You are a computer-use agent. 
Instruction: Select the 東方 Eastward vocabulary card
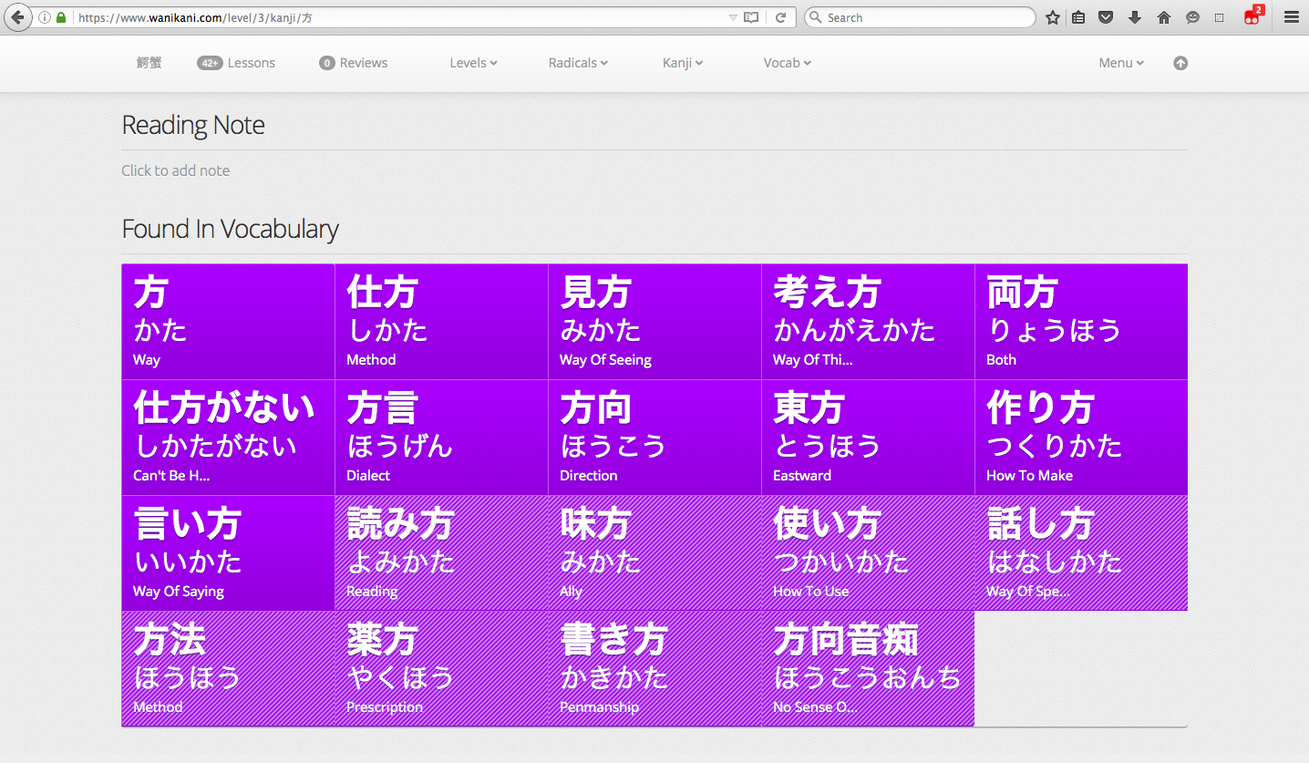868,438
